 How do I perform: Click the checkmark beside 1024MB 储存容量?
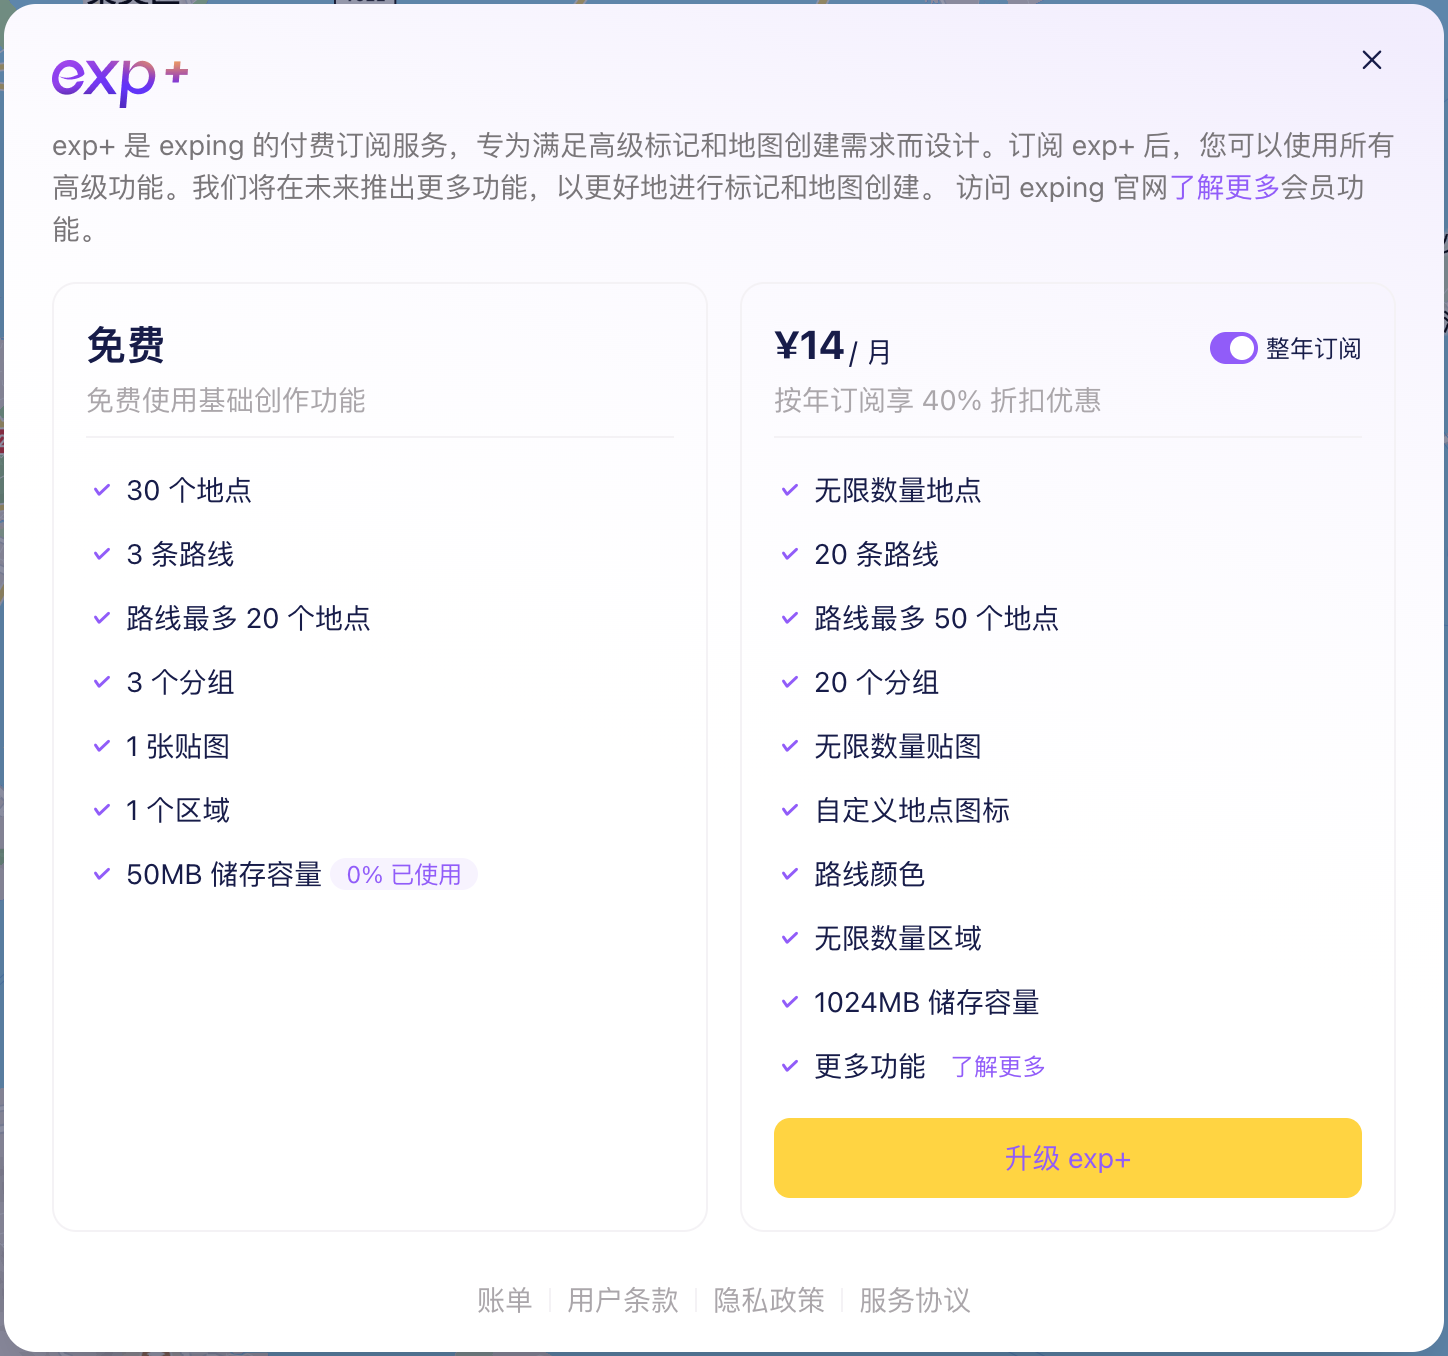(789, 1002)
